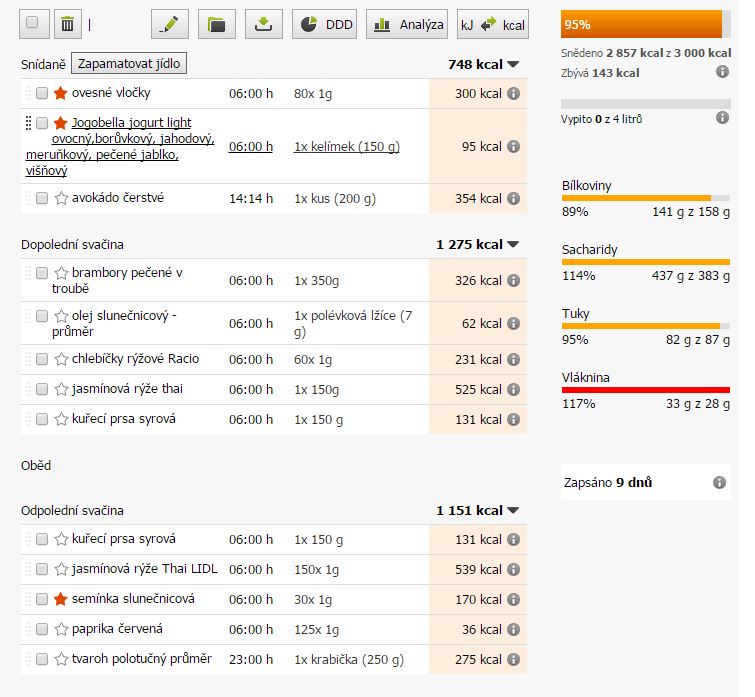Show info for jasmínová rýže 525 kcal
The height and width of the screenshot is (697, 755).
(x=514, y=389)
